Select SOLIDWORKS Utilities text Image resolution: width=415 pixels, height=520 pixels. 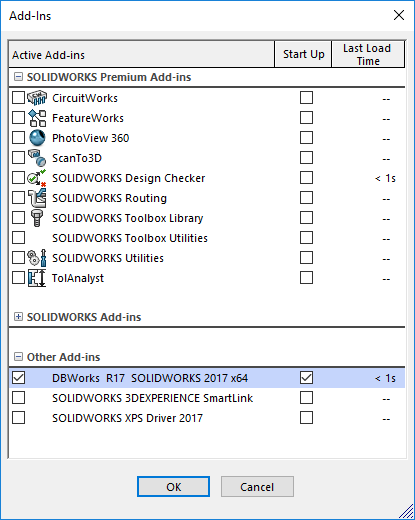108,258
